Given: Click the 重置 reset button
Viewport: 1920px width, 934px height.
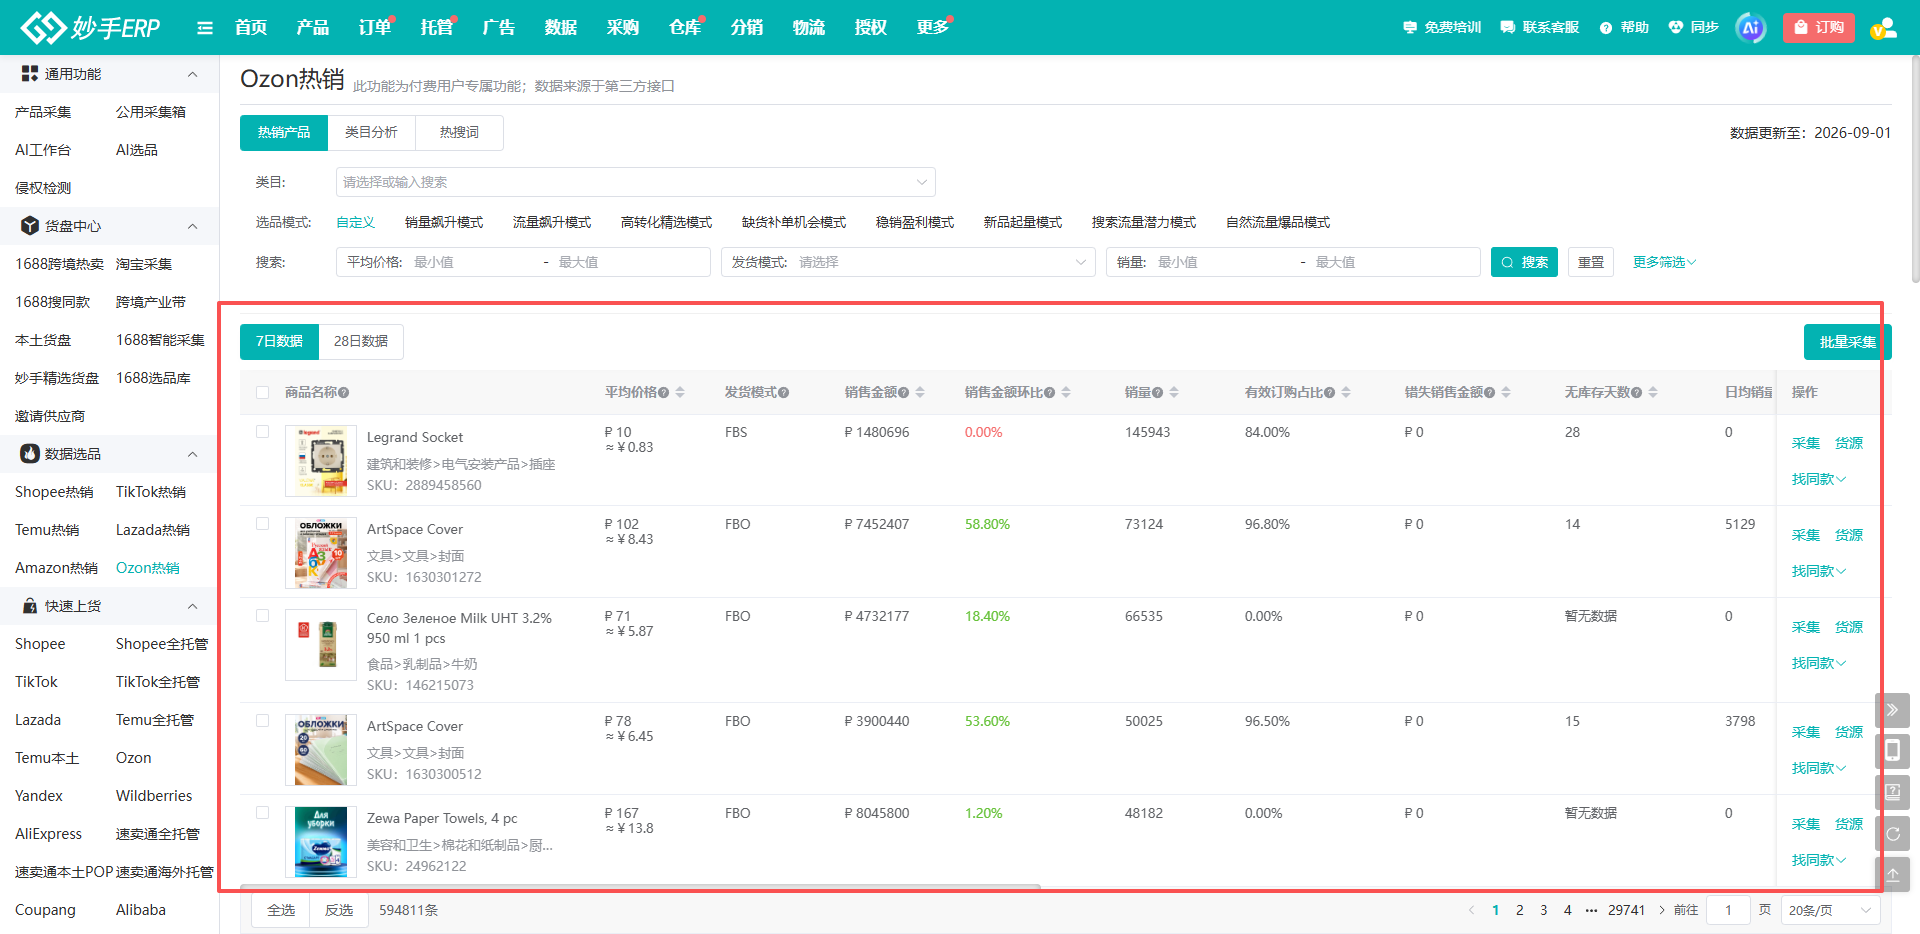Looking at the screenshot, I should pos(1591,262).
